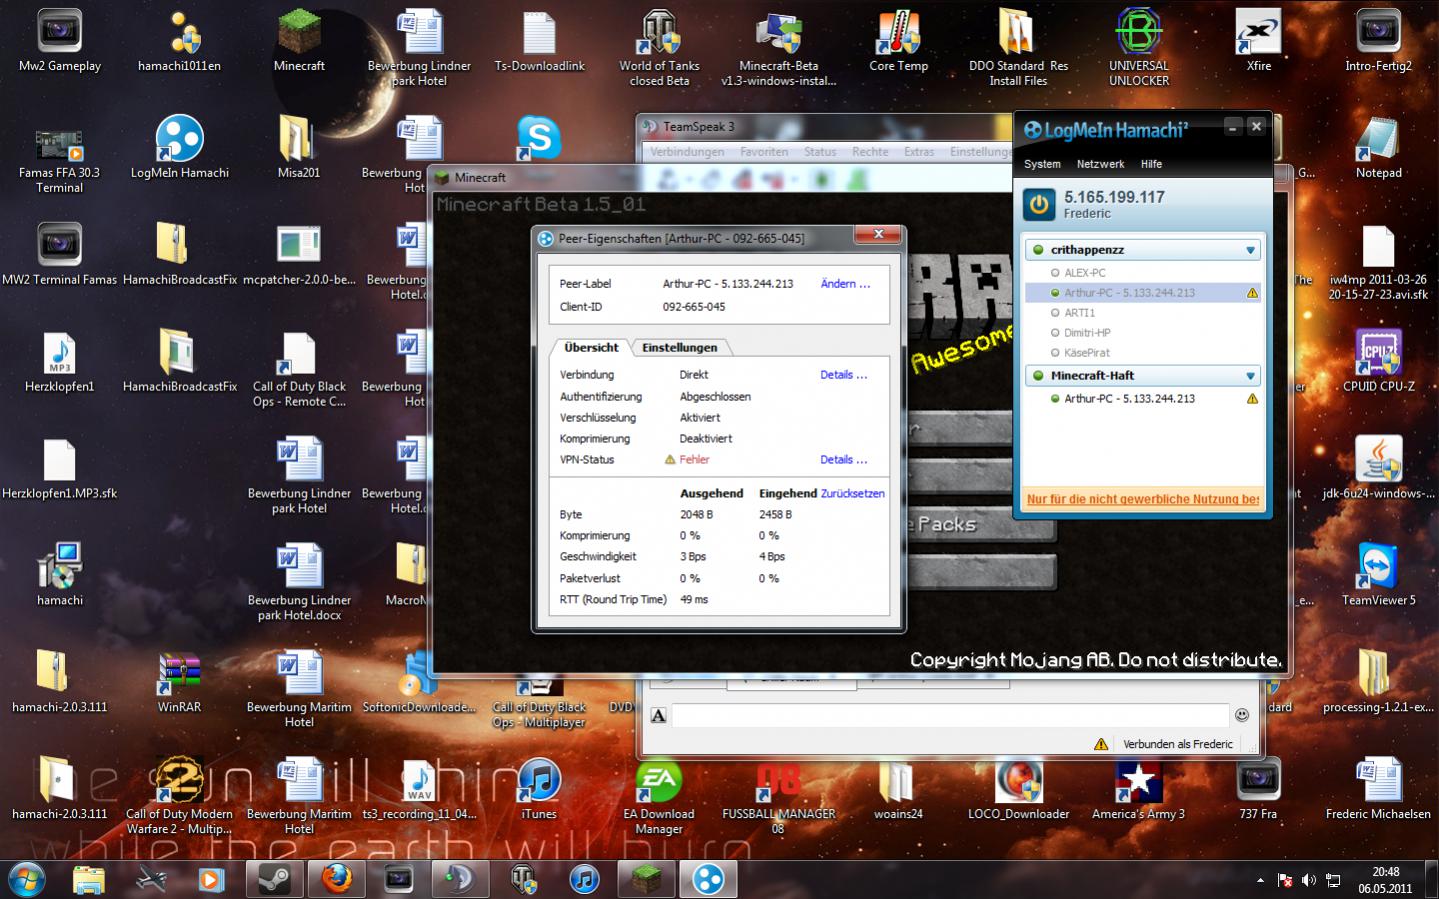Open the Hamachi Hilfe menu

(x=1151, y=164)
